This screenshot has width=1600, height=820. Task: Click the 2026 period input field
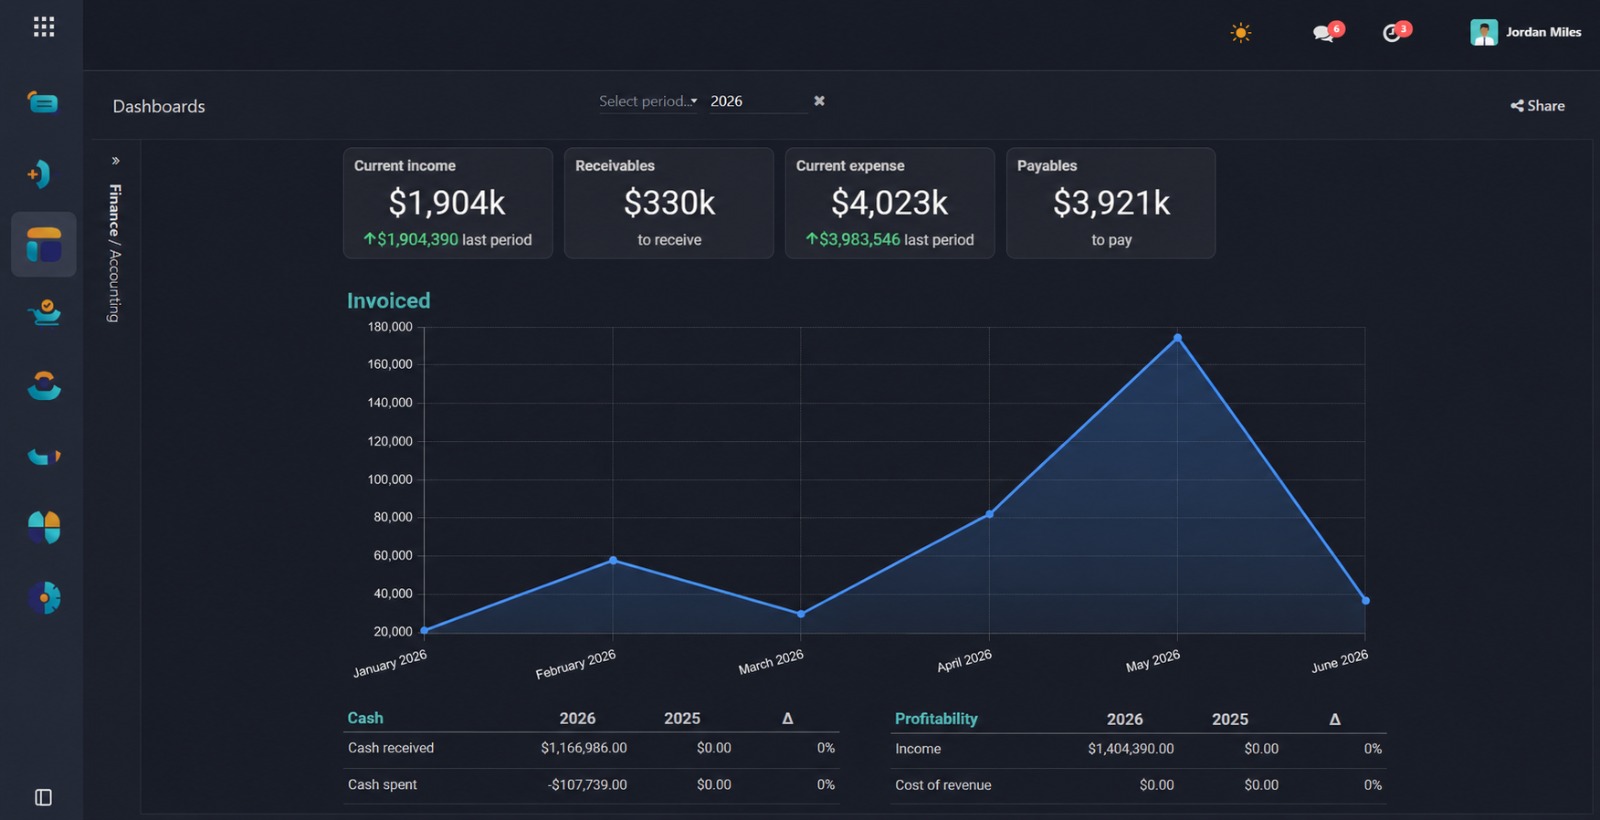coord(758,101)
